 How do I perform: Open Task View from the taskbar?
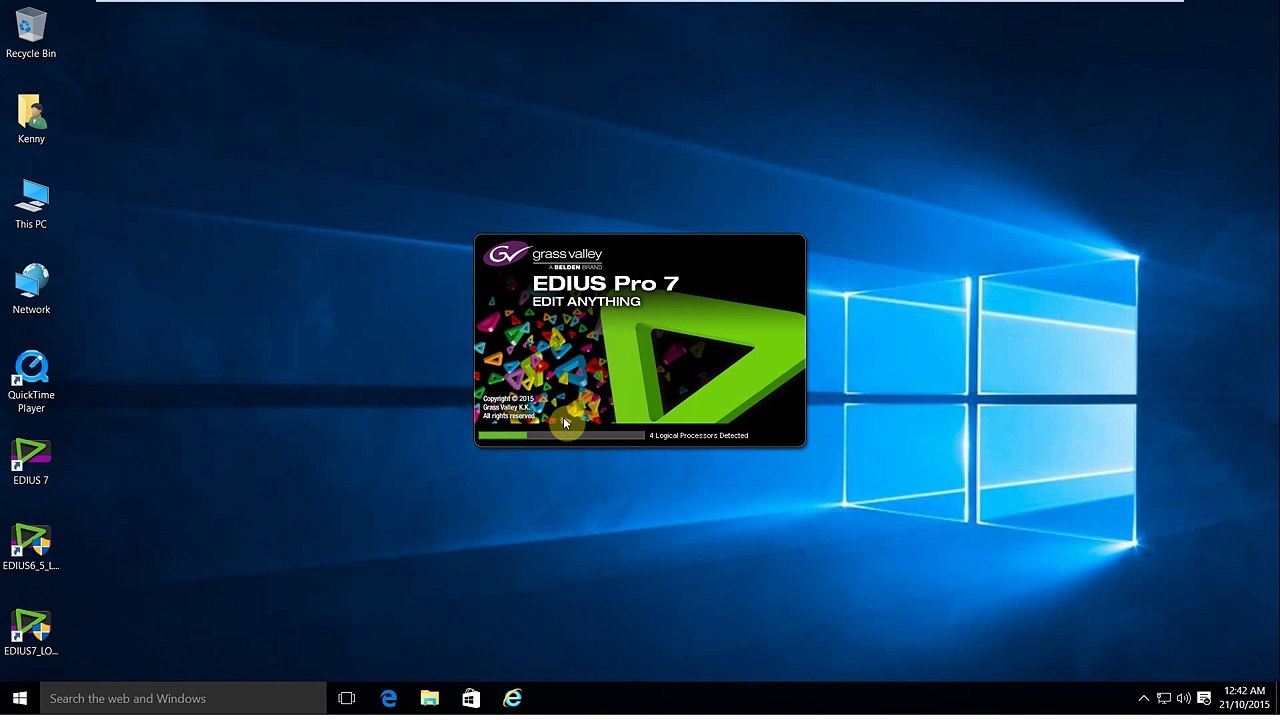pos(347,698)
